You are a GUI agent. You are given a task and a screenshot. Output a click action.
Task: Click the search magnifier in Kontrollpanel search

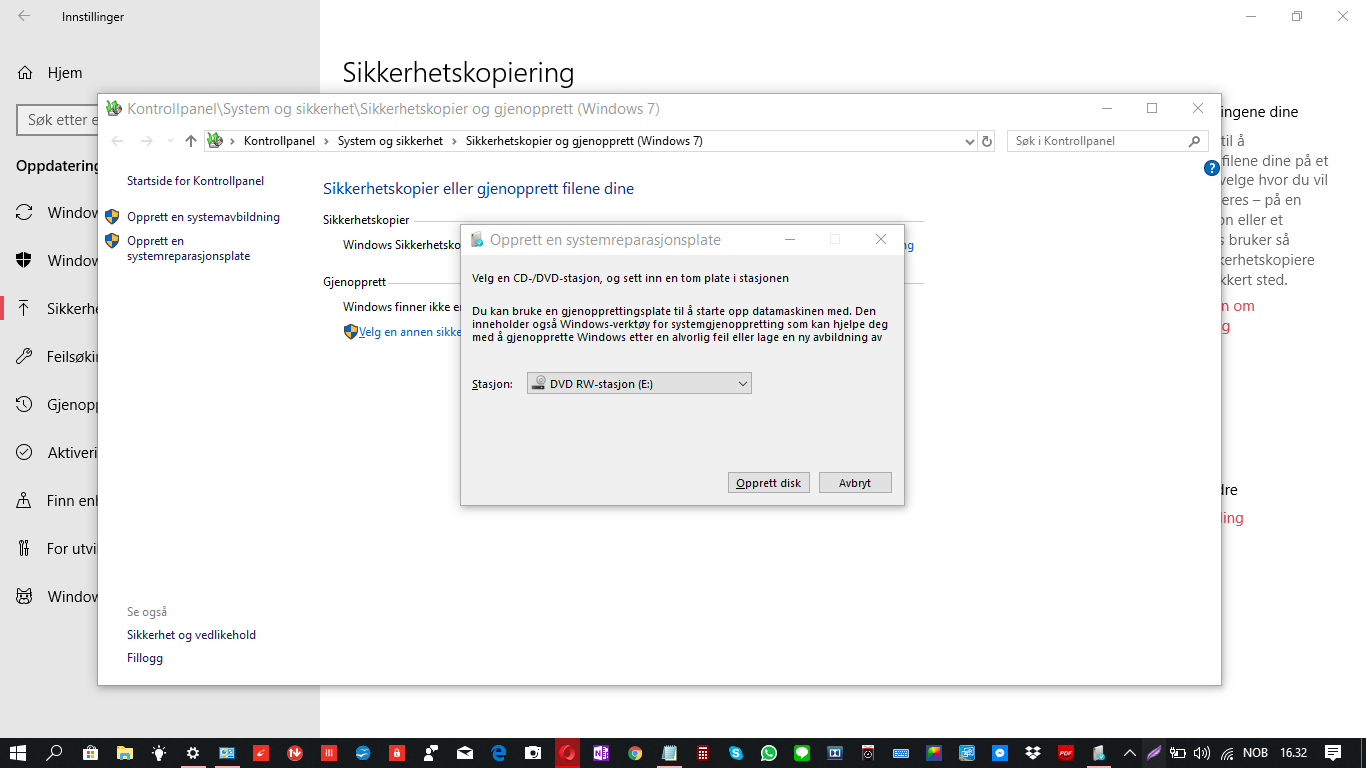[1194, 141]
